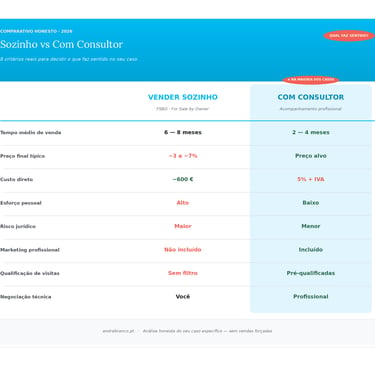Image resolution: width=375 pixels, height=366 pixels.
Task: Click 'Acompanhamento profissional' caption
Action: point(311,109)
